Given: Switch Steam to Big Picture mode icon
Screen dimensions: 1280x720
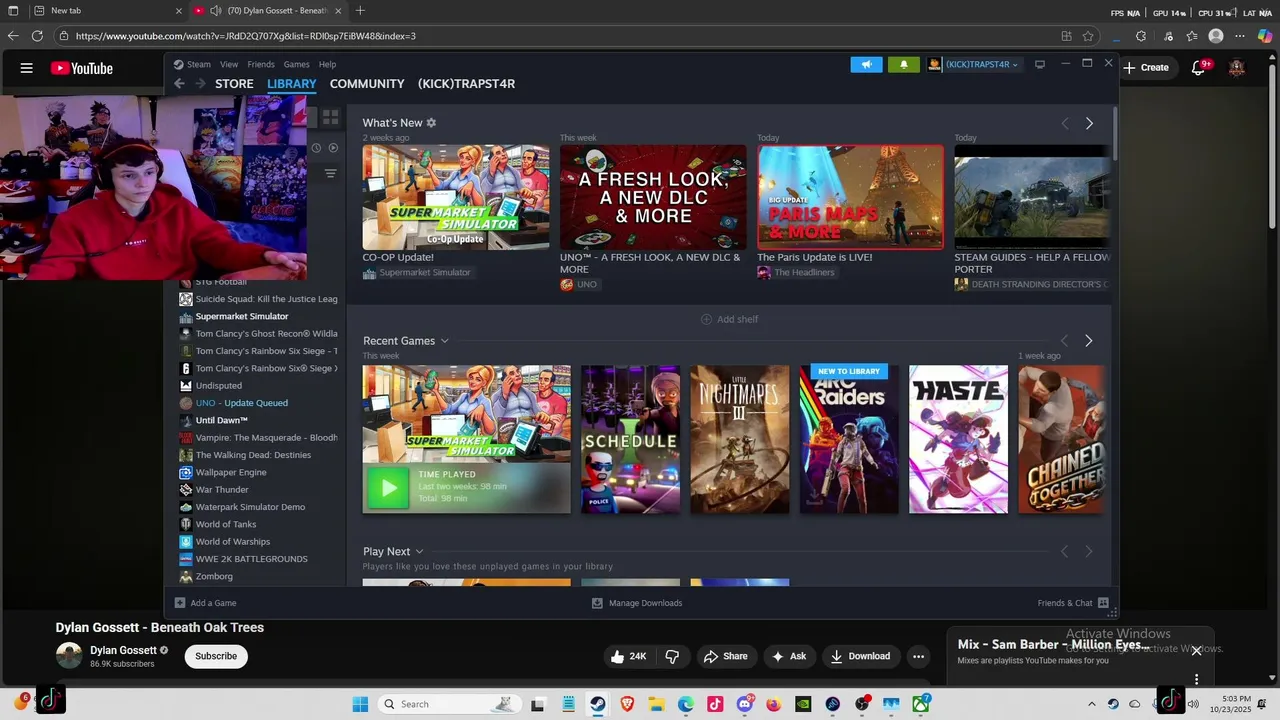Looking at the screenshot, I should [x=1040, y=64].
